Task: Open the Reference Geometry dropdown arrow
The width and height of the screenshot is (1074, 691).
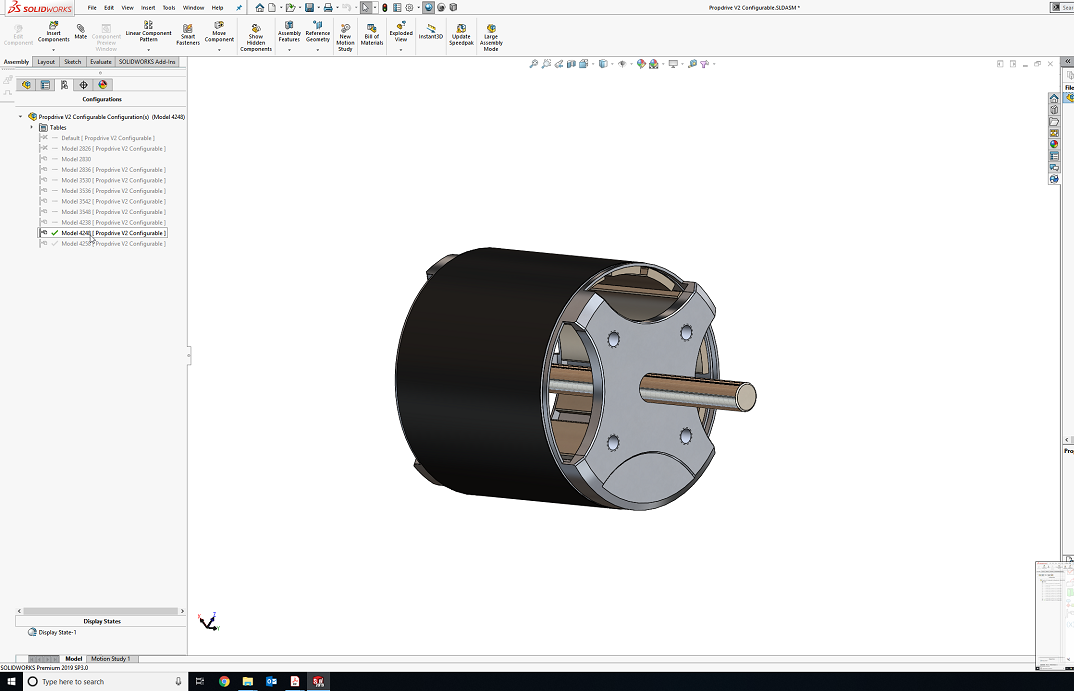Action: pyautogui.click(x=318, y=49)
